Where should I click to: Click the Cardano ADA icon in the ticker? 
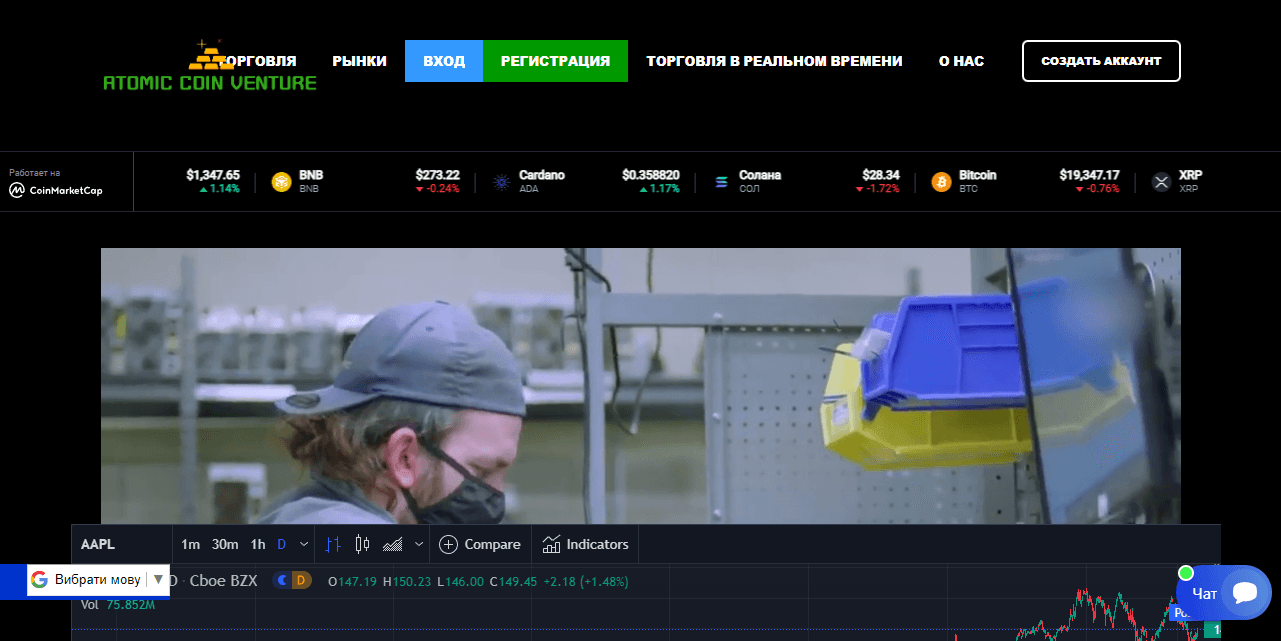coord(501,182)
